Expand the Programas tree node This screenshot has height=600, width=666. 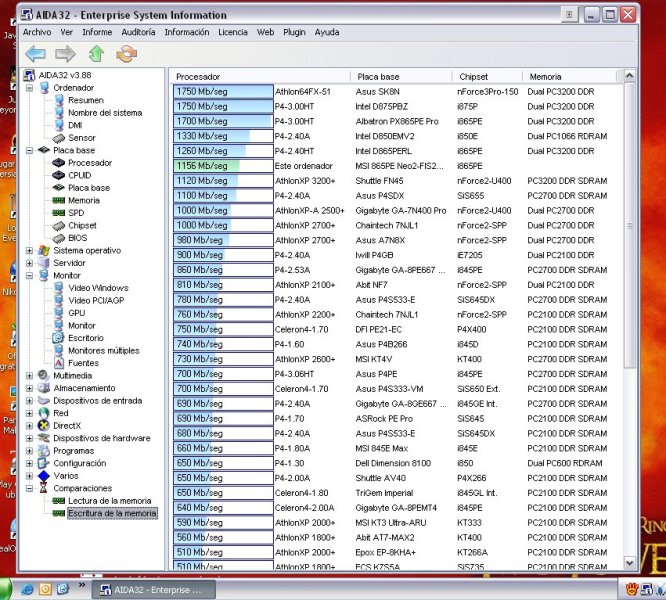point(29,451)
